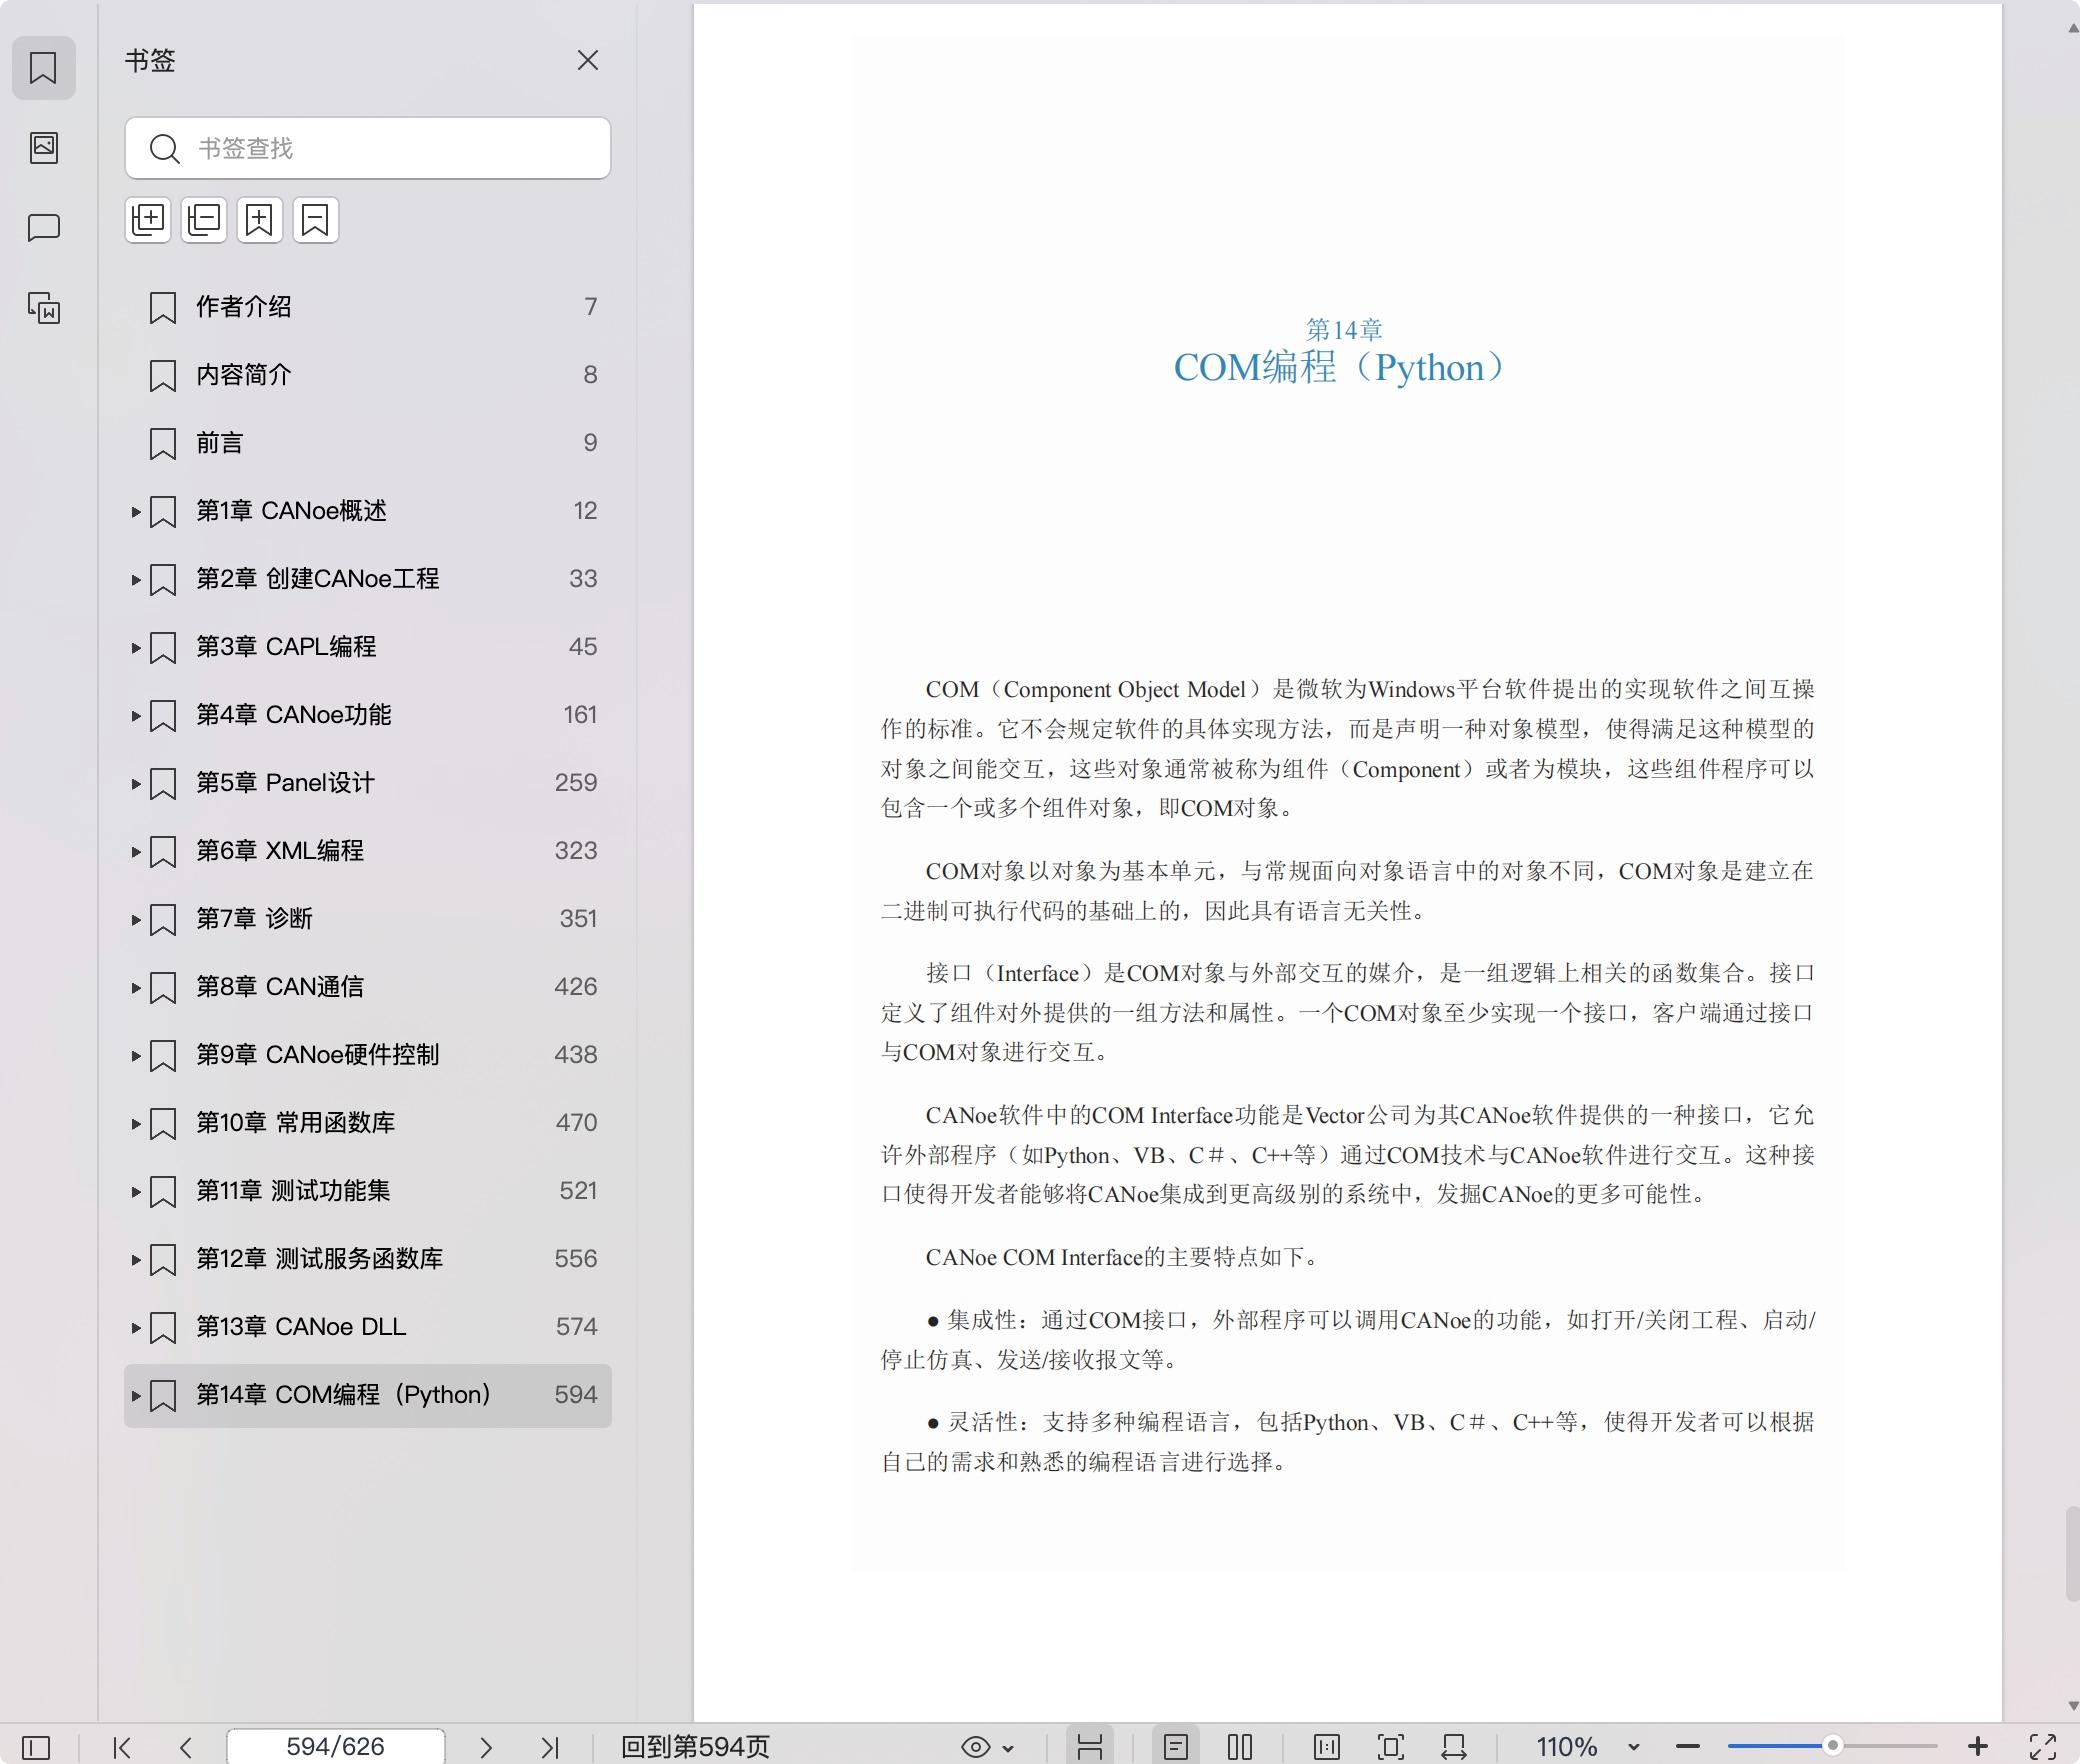Add a new bookmark via the add-bookmark icon
This screenshot has width=2080, height=1764.
point(260,220)
